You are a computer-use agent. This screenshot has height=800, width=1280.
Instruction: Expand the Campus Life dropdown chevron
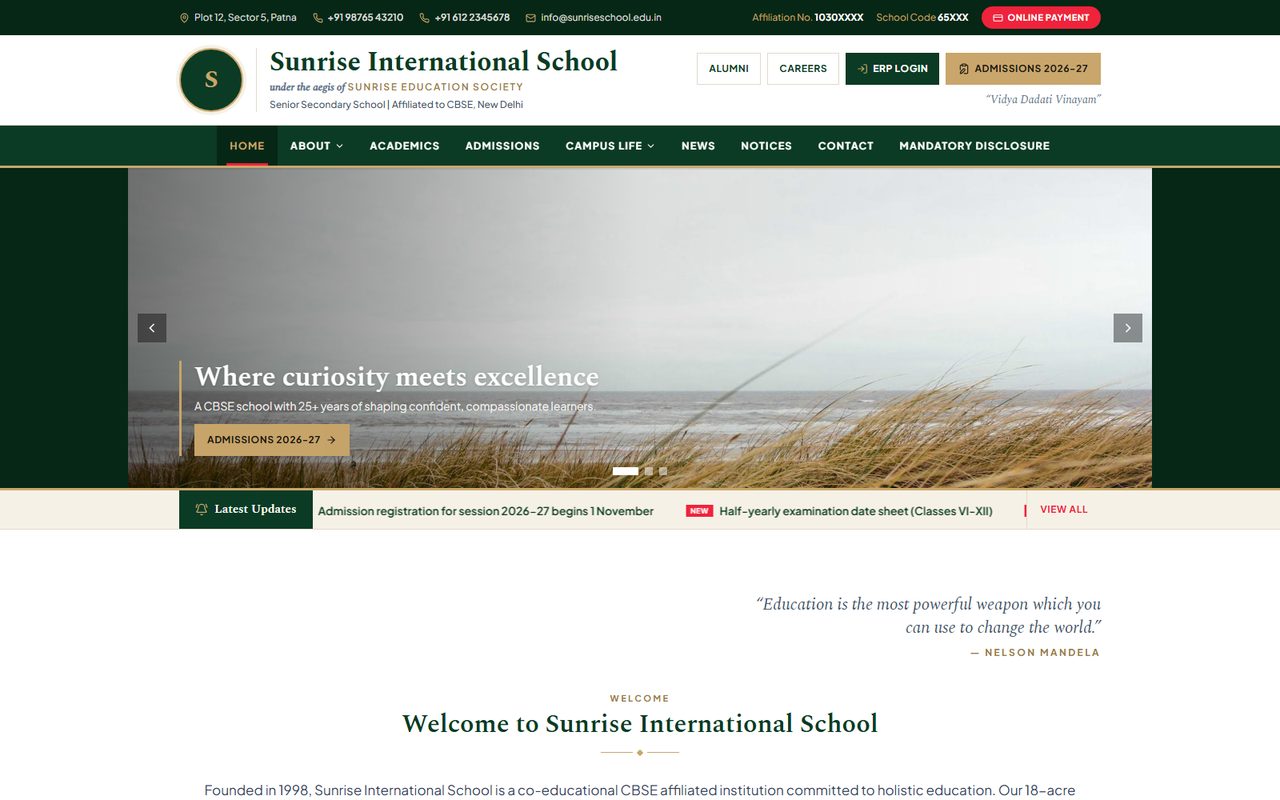click(x=651, y=146)
